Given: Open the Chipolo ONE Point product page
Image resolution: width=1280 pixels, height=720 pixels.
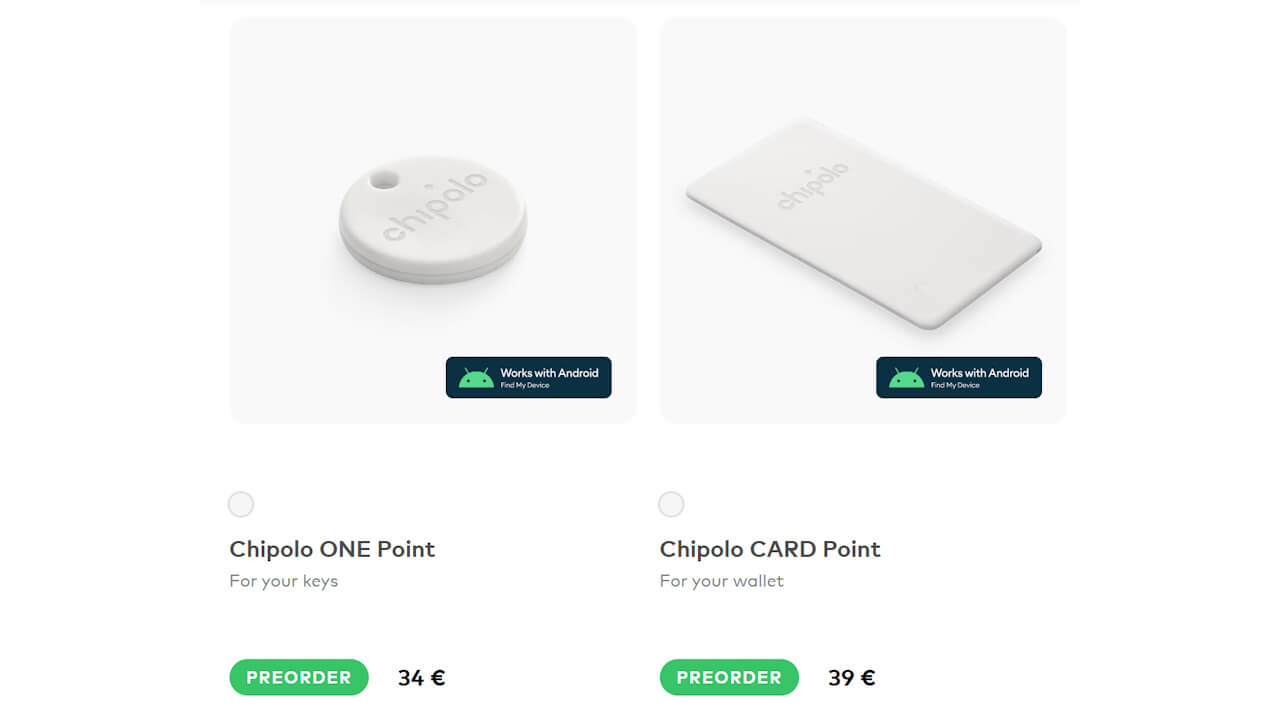Looking at the screenshot, I should 332,549.
